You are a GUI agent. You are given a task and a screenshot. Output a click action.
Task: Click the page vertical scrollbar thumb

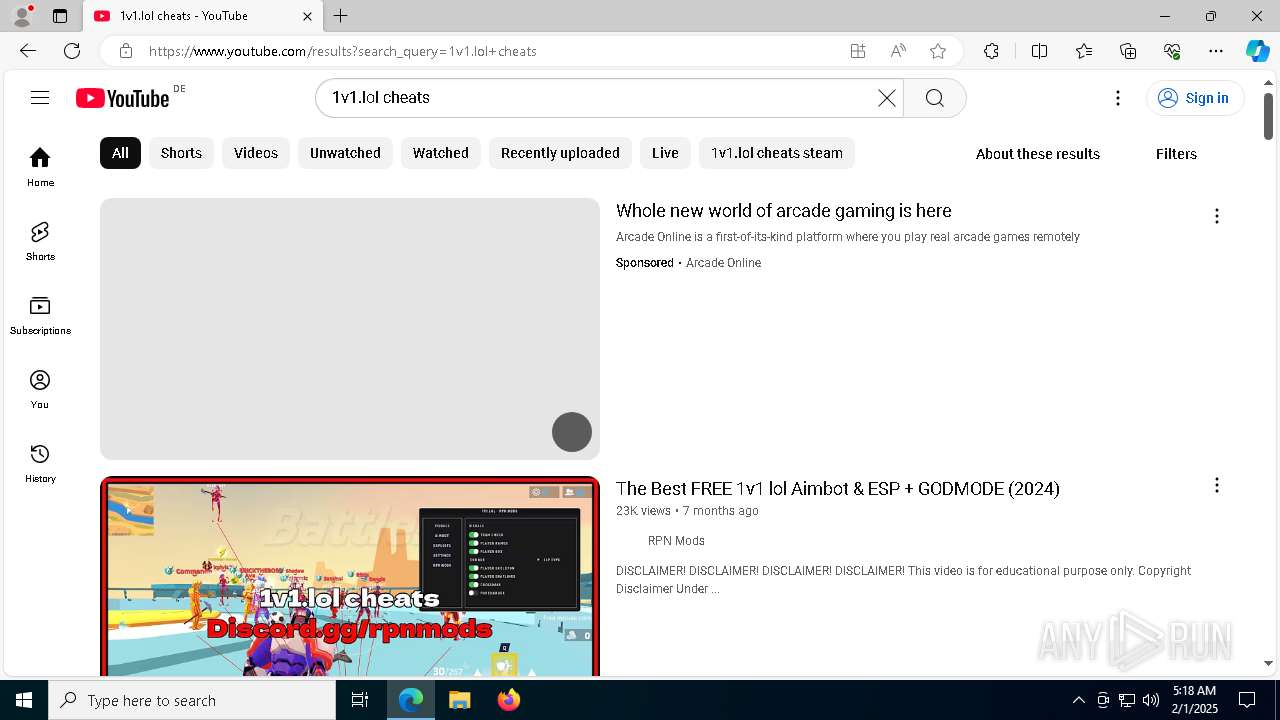[1268, 116]
